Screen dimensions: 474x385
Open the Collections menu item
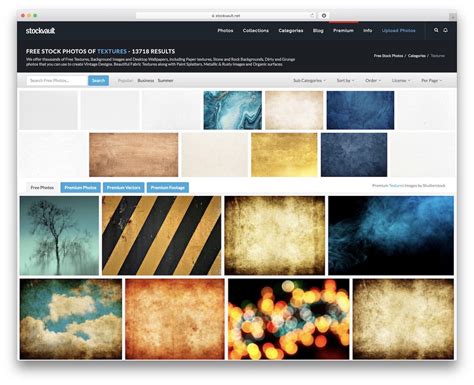coord(256,30)
